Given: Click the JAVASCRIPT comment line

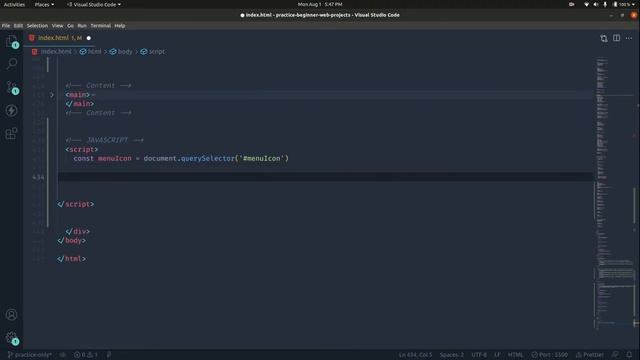Looking at the screenshot, I should 104,140.
